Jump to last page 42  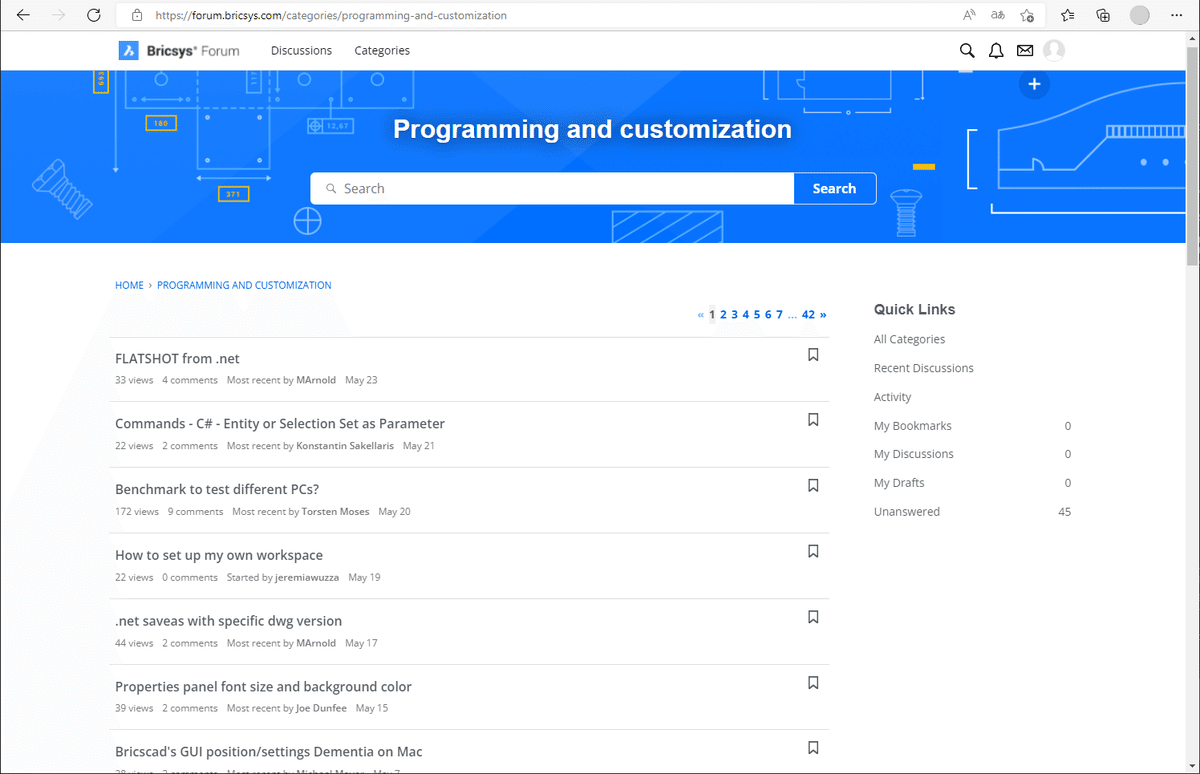click(x=808, y=314)
